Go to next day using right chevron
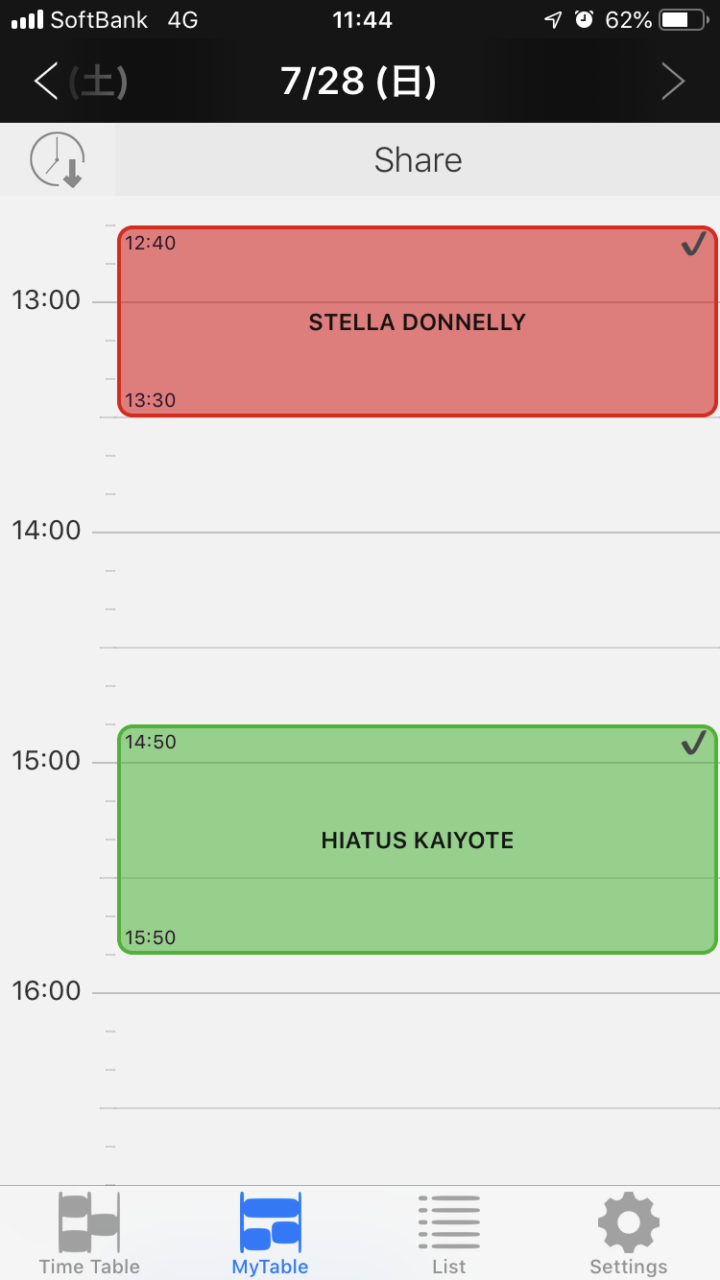The width and height of the screenshot is (720, 1280). click(x=673, y=82)
